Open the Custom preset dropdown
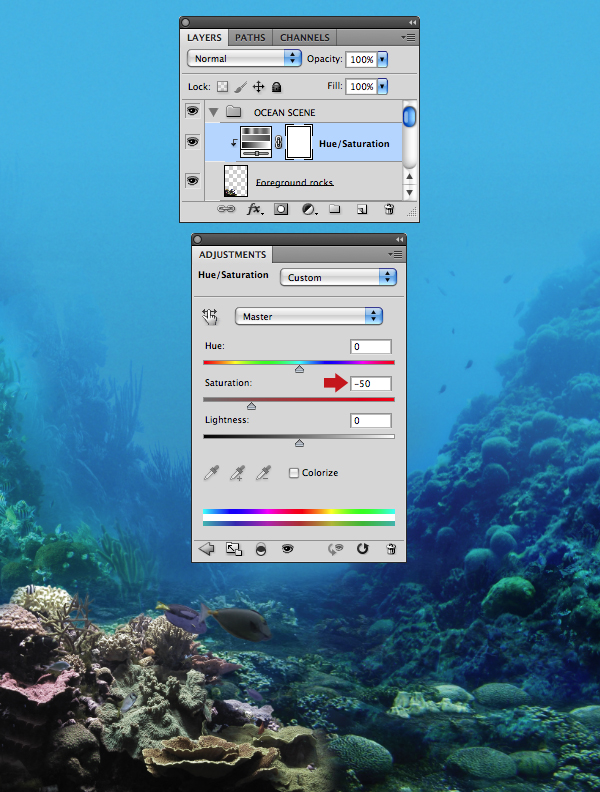The width and height of the screenshot is (600, 792). [338, 277]
